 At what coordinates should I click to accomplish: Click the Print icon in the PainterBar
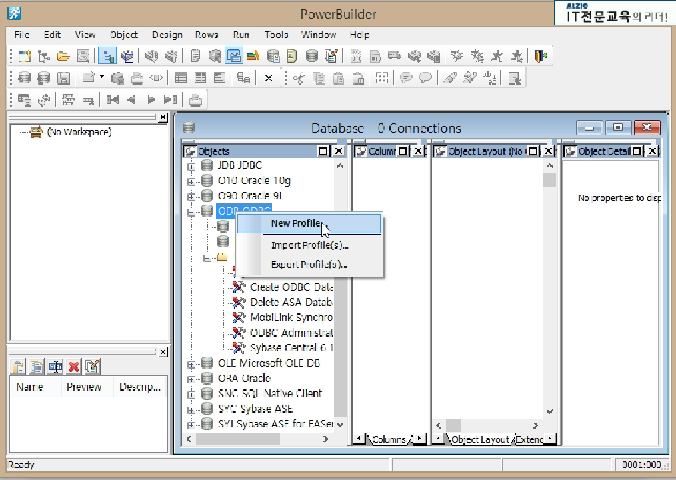click(x=137, y=78)
